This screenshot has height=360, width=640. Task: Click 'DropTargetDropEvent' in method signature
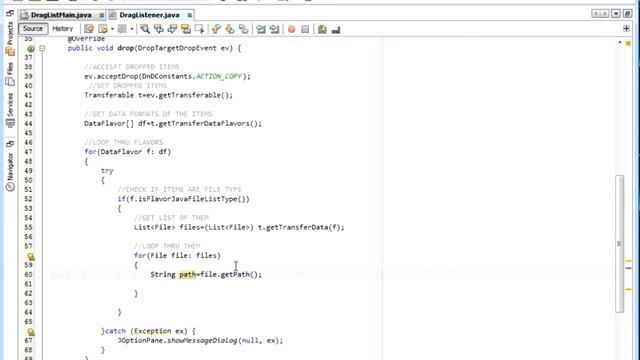pos(177,48)
